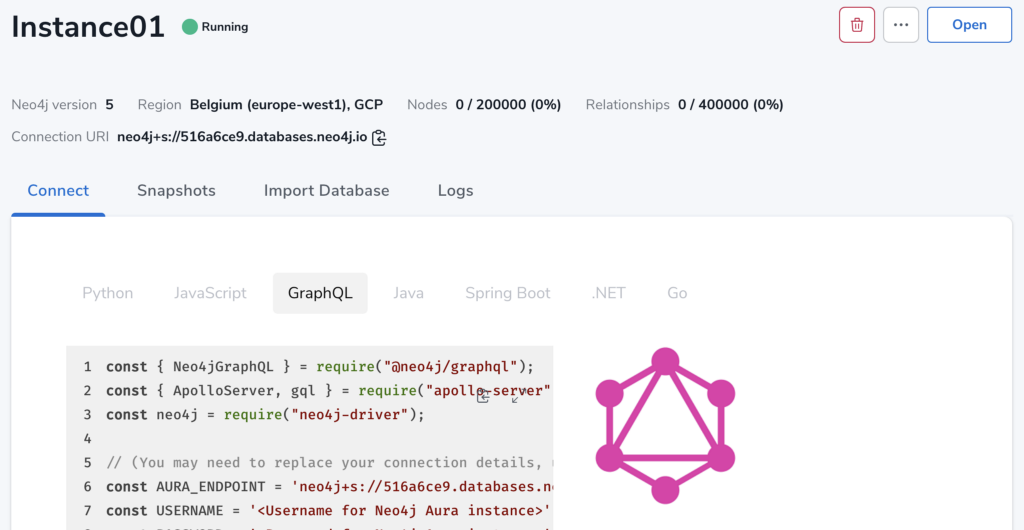Viewport: 1024px width, 530px height.
Task: Switch to the Snapshots tab
Action: [176, 191]
